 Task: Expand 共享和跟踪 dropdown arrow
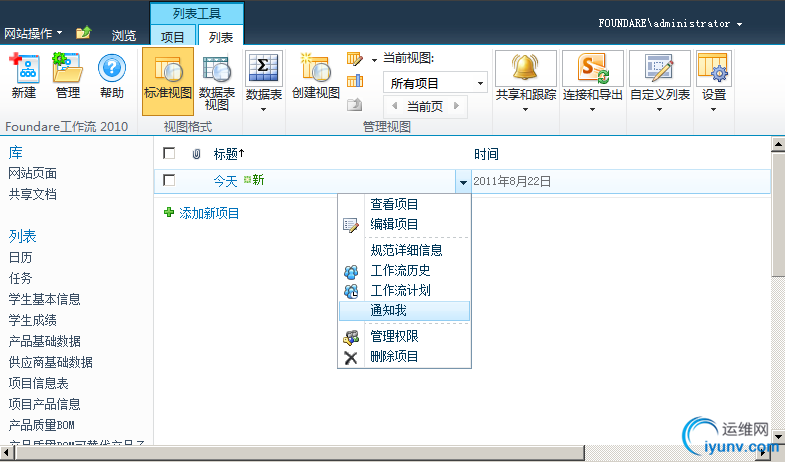click(525, 109)
